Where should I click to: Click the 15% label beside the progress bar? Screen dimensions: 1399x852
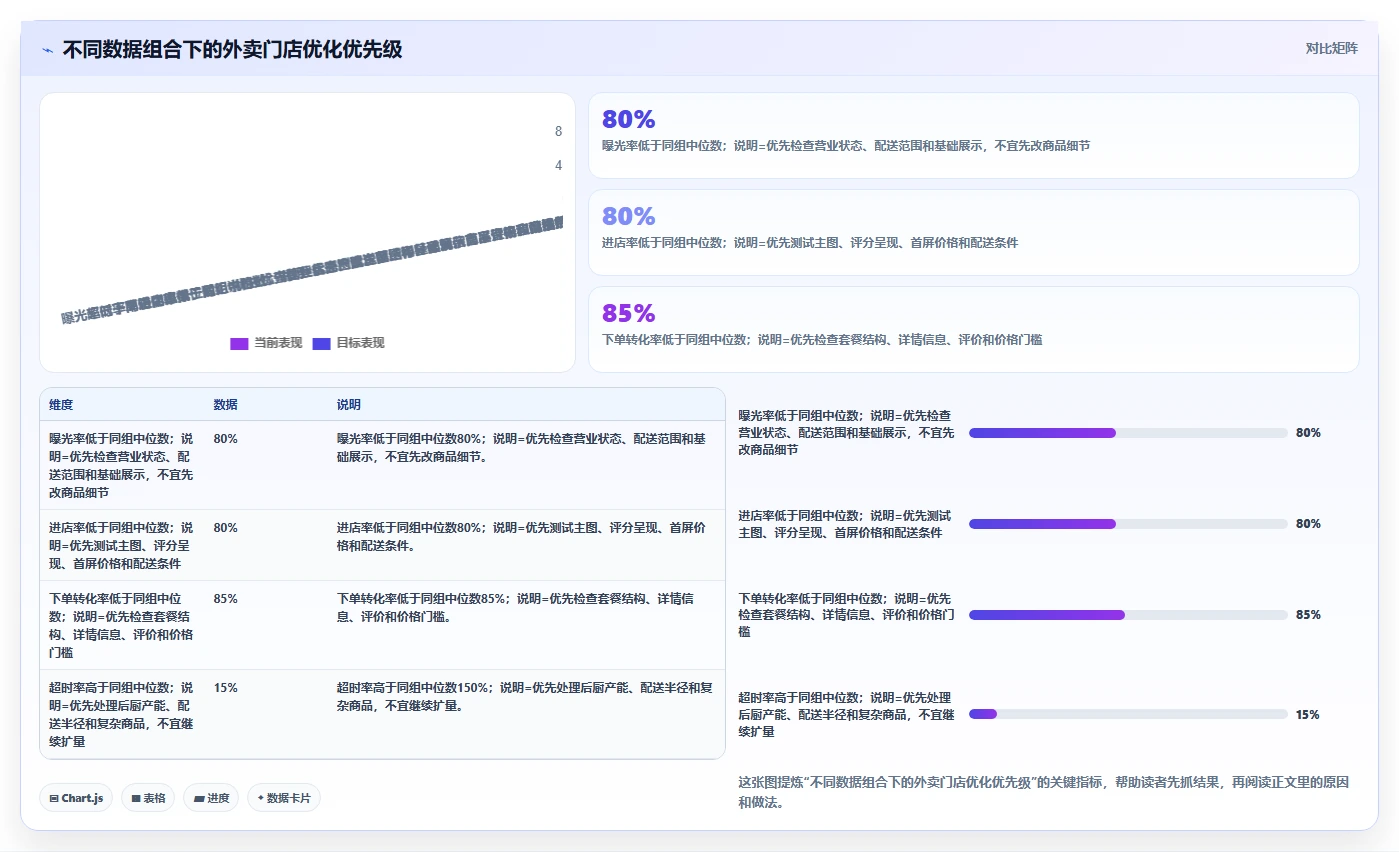[x=1308, y=715]
